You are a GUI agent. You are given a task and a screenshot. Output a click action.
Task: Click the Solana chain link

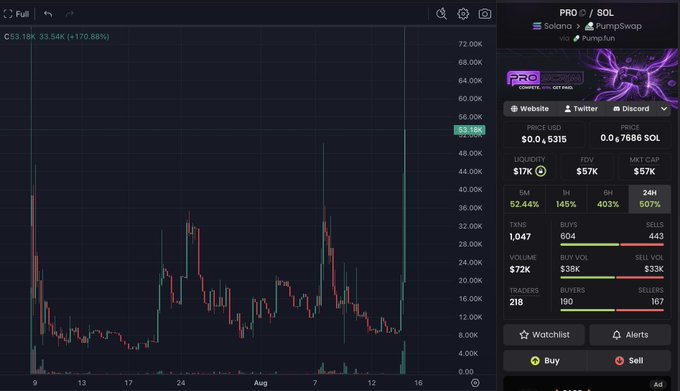coord(552,26)
